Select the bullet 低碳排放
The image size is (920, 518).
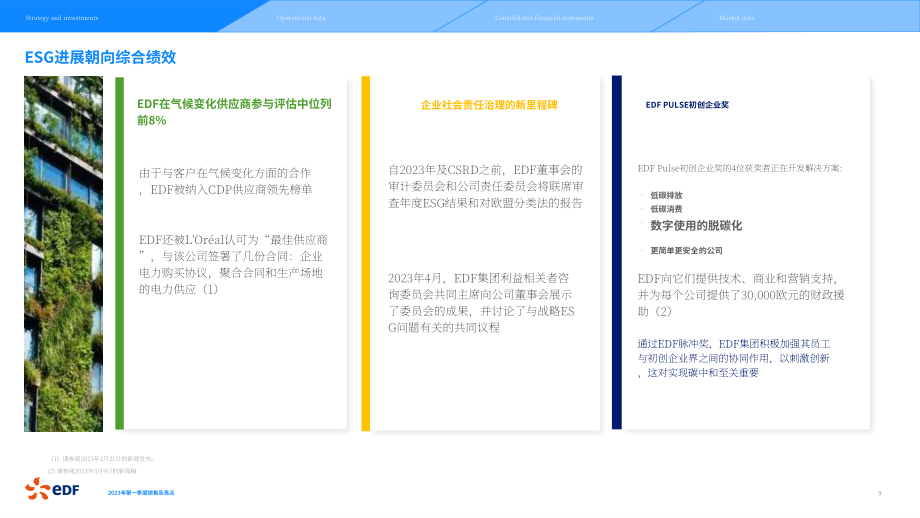[x=666, y=195]
